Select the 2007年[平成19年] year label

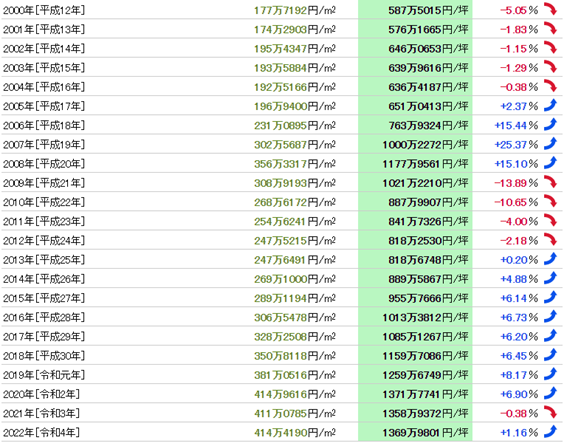pyautogui.click(x=44, y=145)
